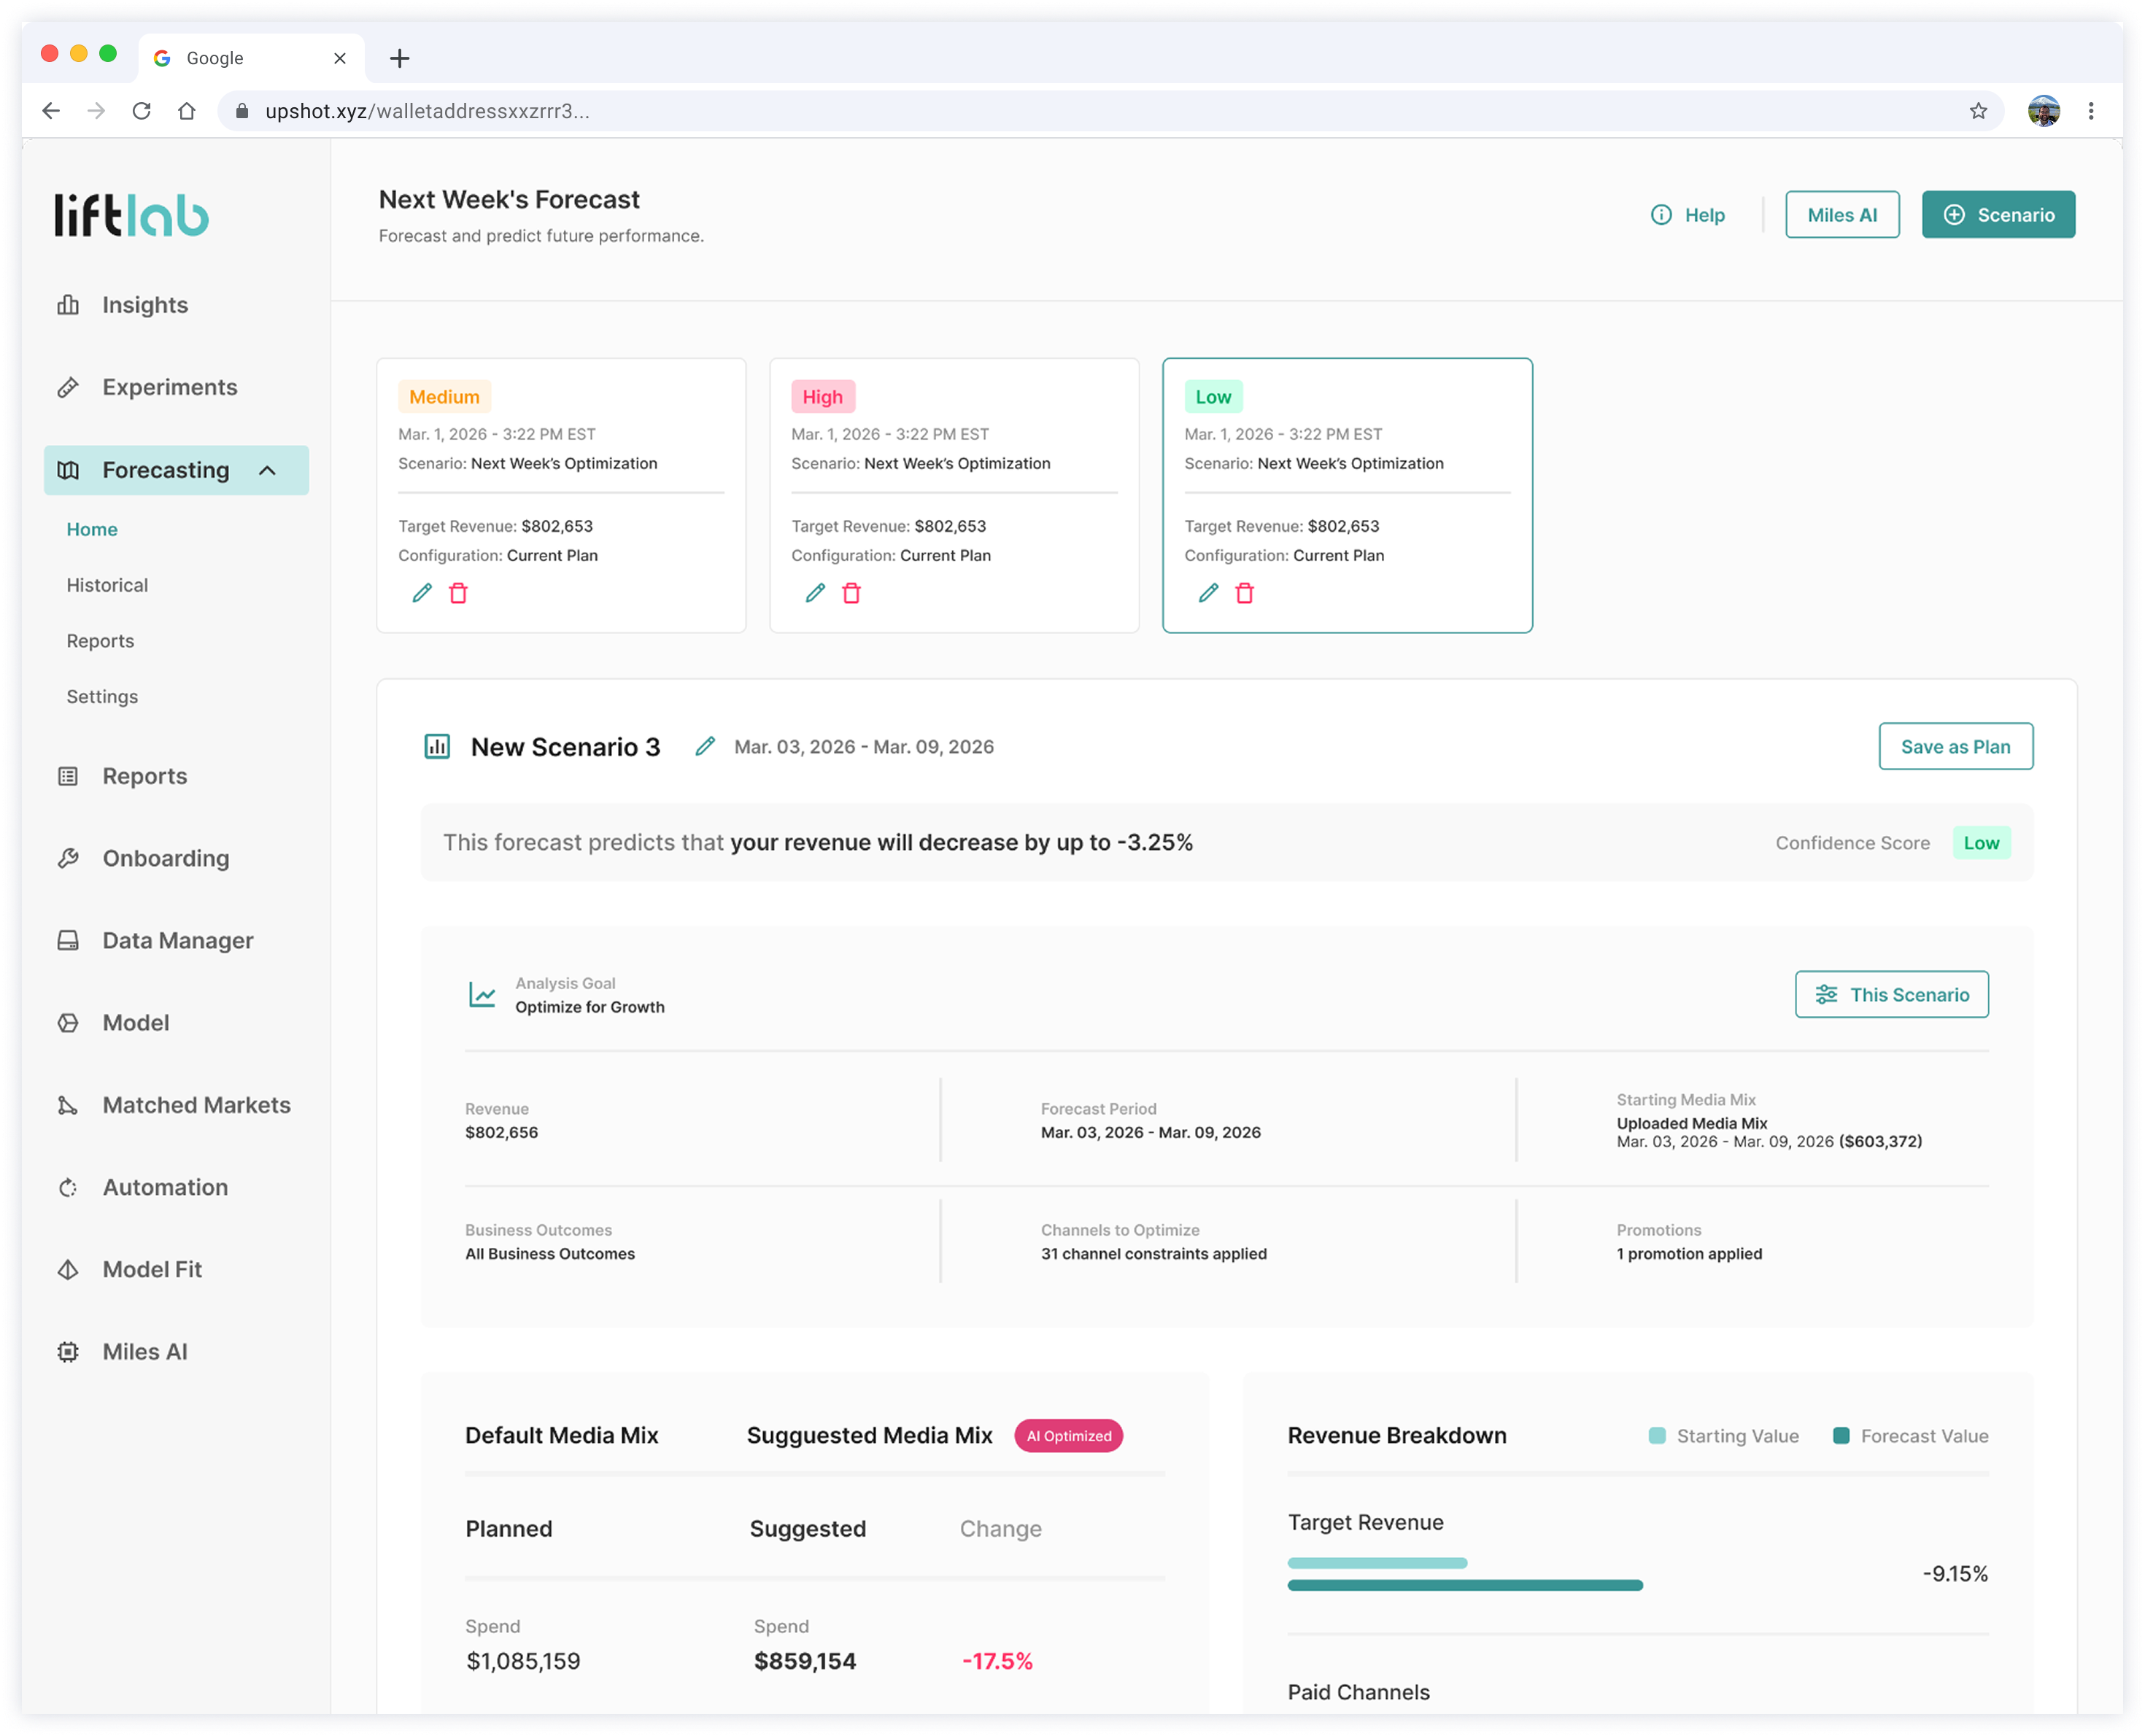Click the trash icon on Low scenario card

[1244, 593]
